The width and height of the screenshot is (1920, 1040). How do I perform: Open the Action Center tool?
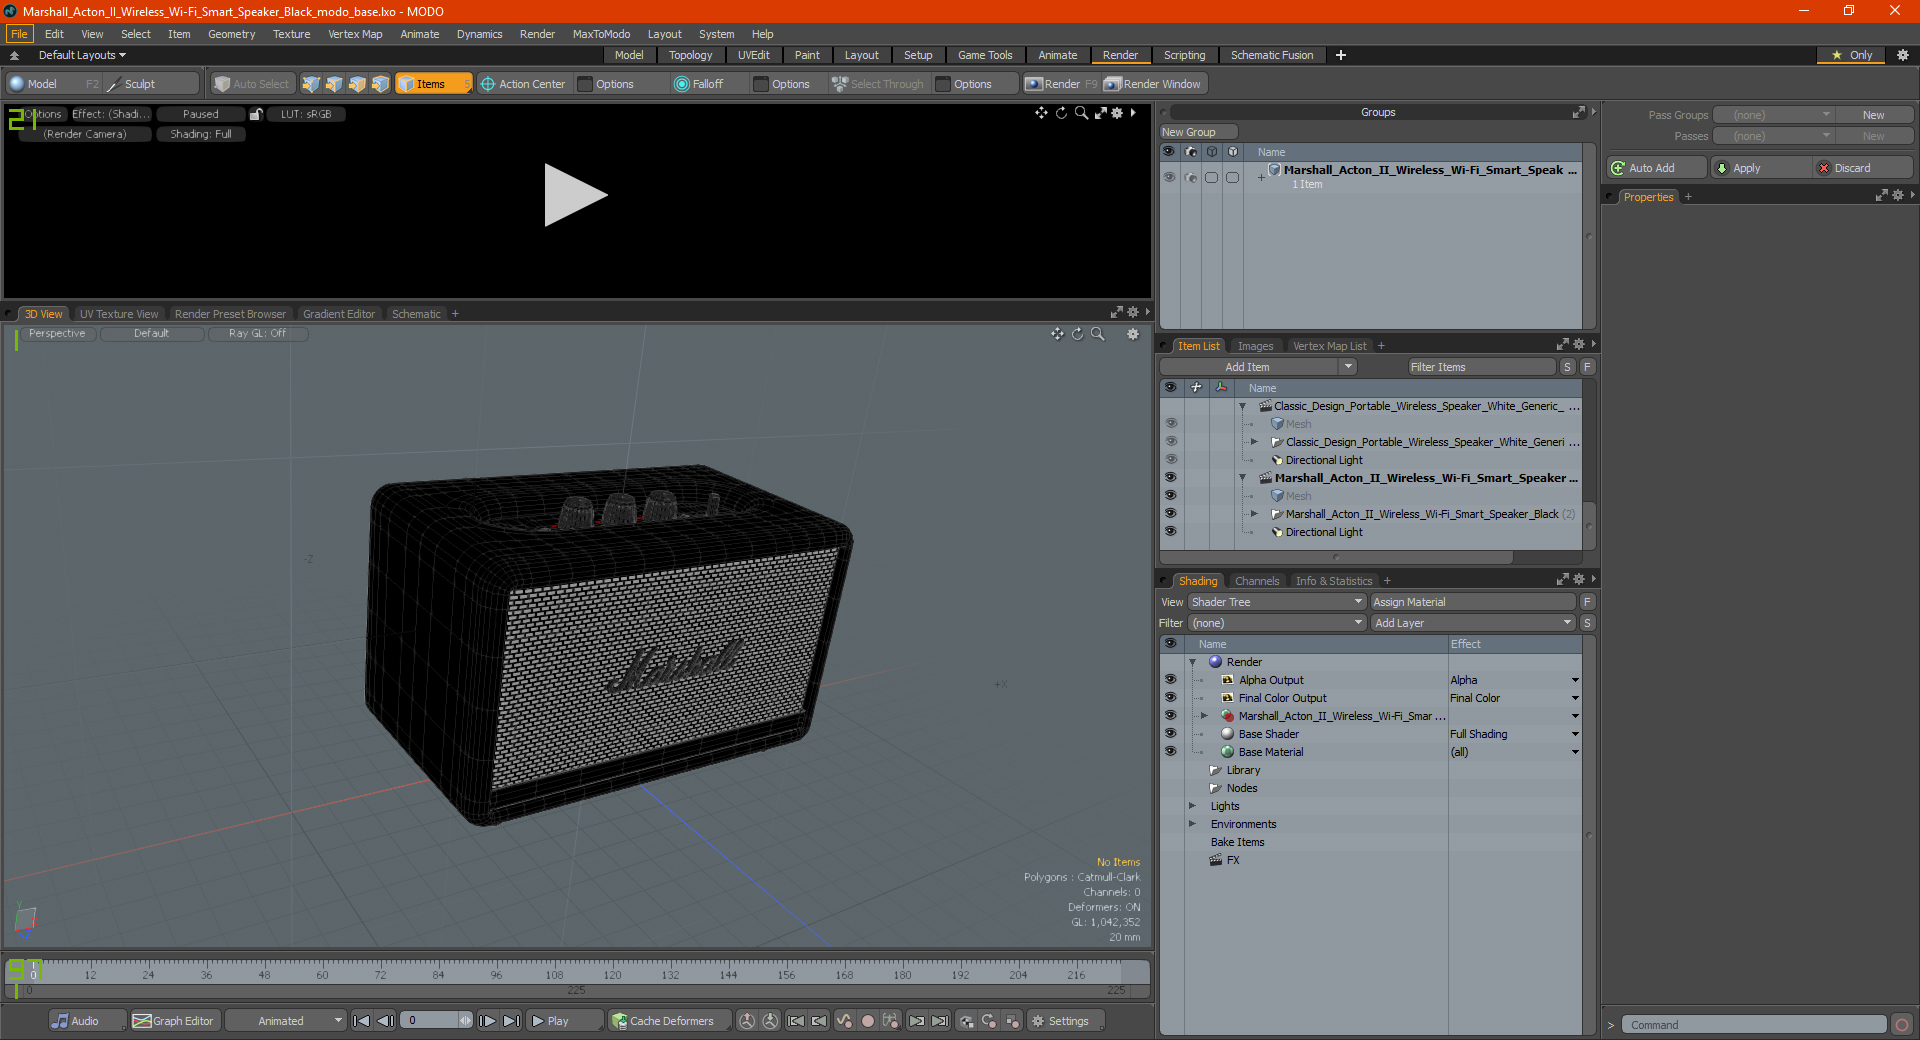point(523,84)
